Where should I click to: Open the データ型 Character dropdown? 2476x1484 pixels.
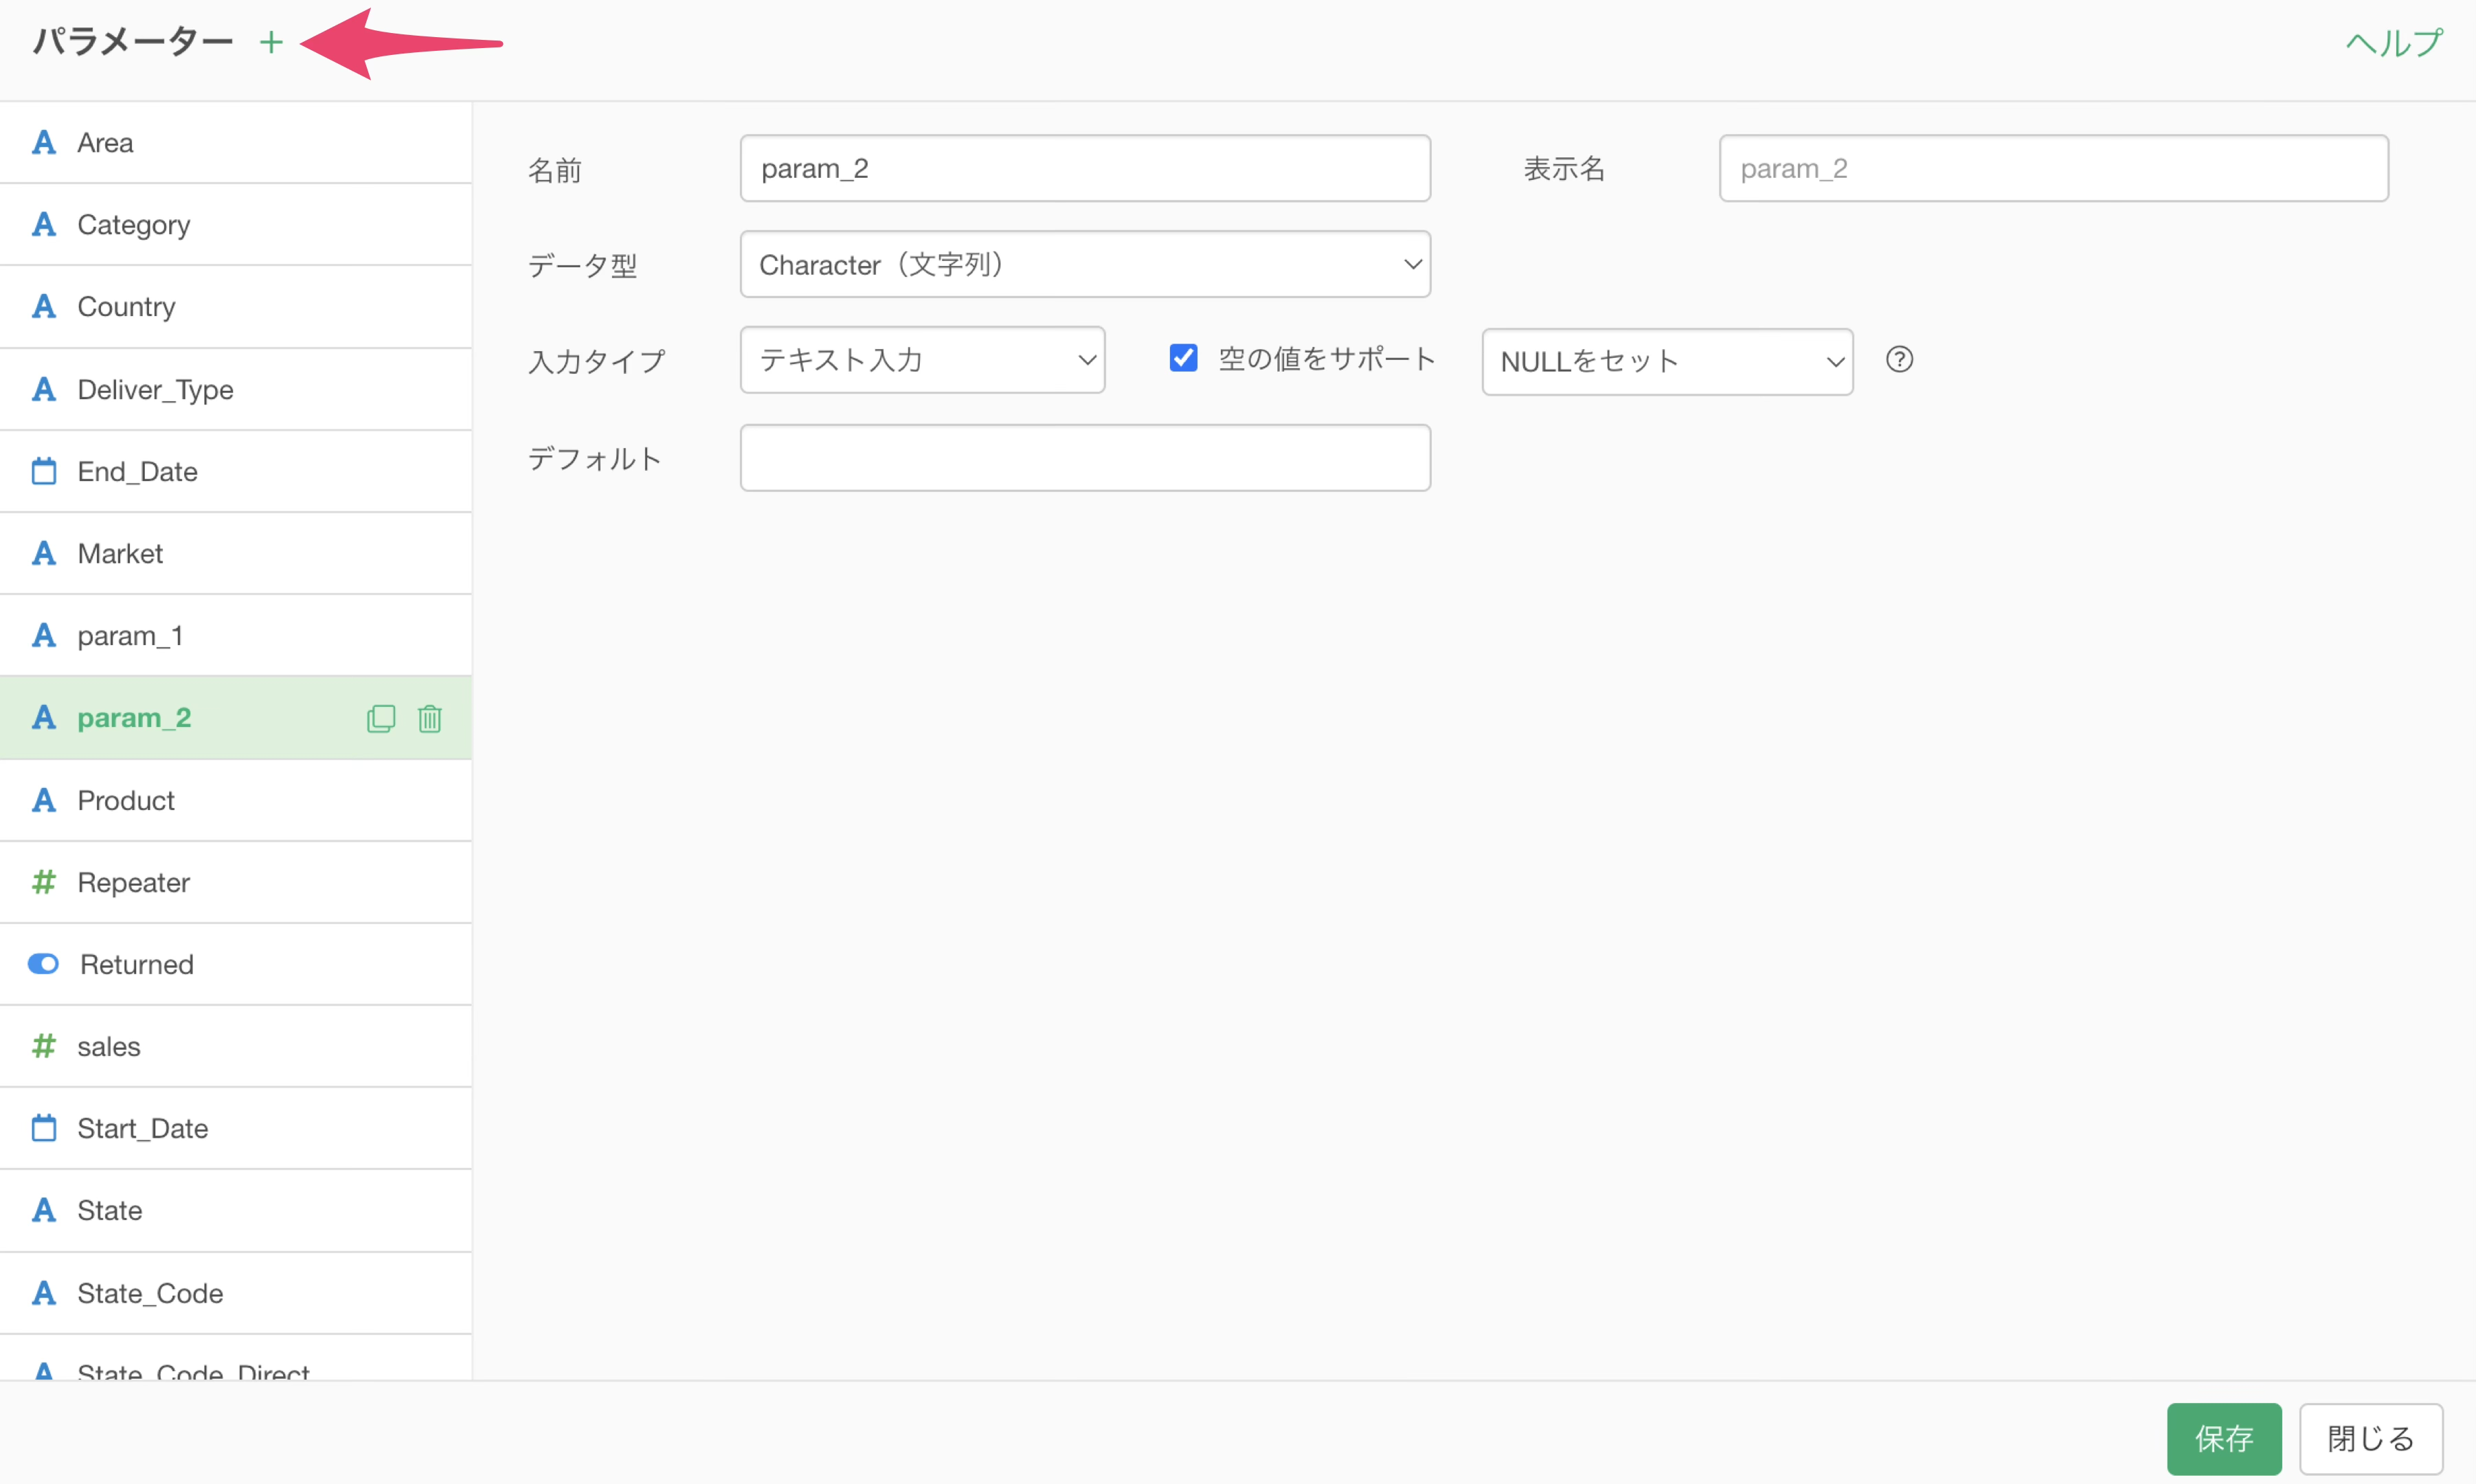(1084, 264)
